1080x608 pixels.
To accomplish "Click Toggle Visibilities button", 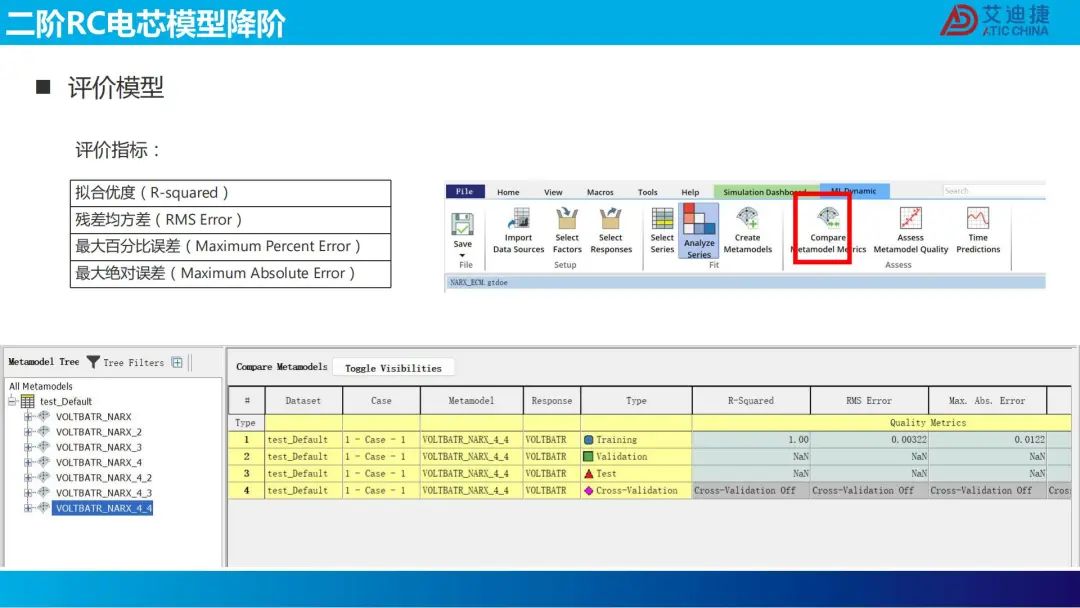I will (x=393, y=368).
